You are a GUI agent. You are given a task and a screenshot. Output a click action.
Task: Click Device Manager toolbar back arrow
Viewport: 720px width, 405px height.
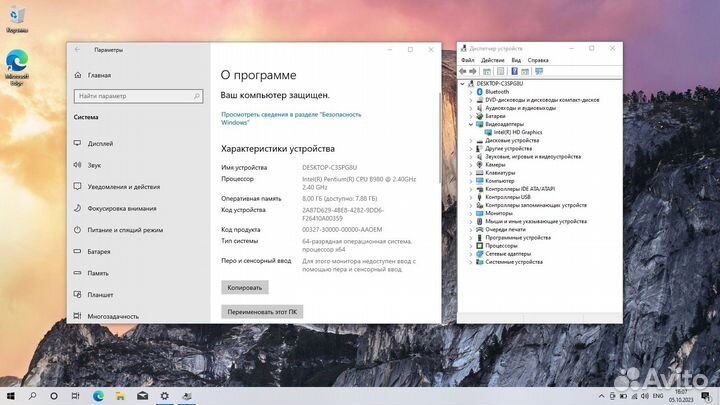point(463,71)
